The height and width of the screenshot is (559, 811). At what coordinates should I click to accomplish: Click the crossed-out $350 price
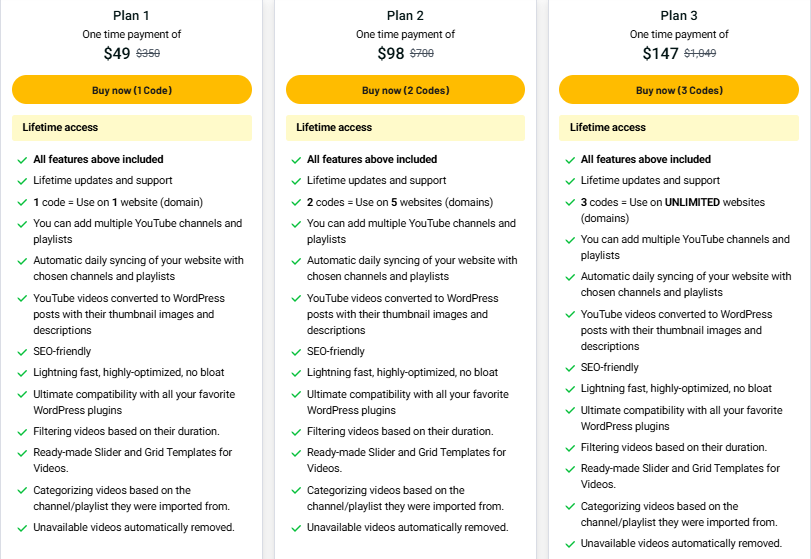[148, 53]
